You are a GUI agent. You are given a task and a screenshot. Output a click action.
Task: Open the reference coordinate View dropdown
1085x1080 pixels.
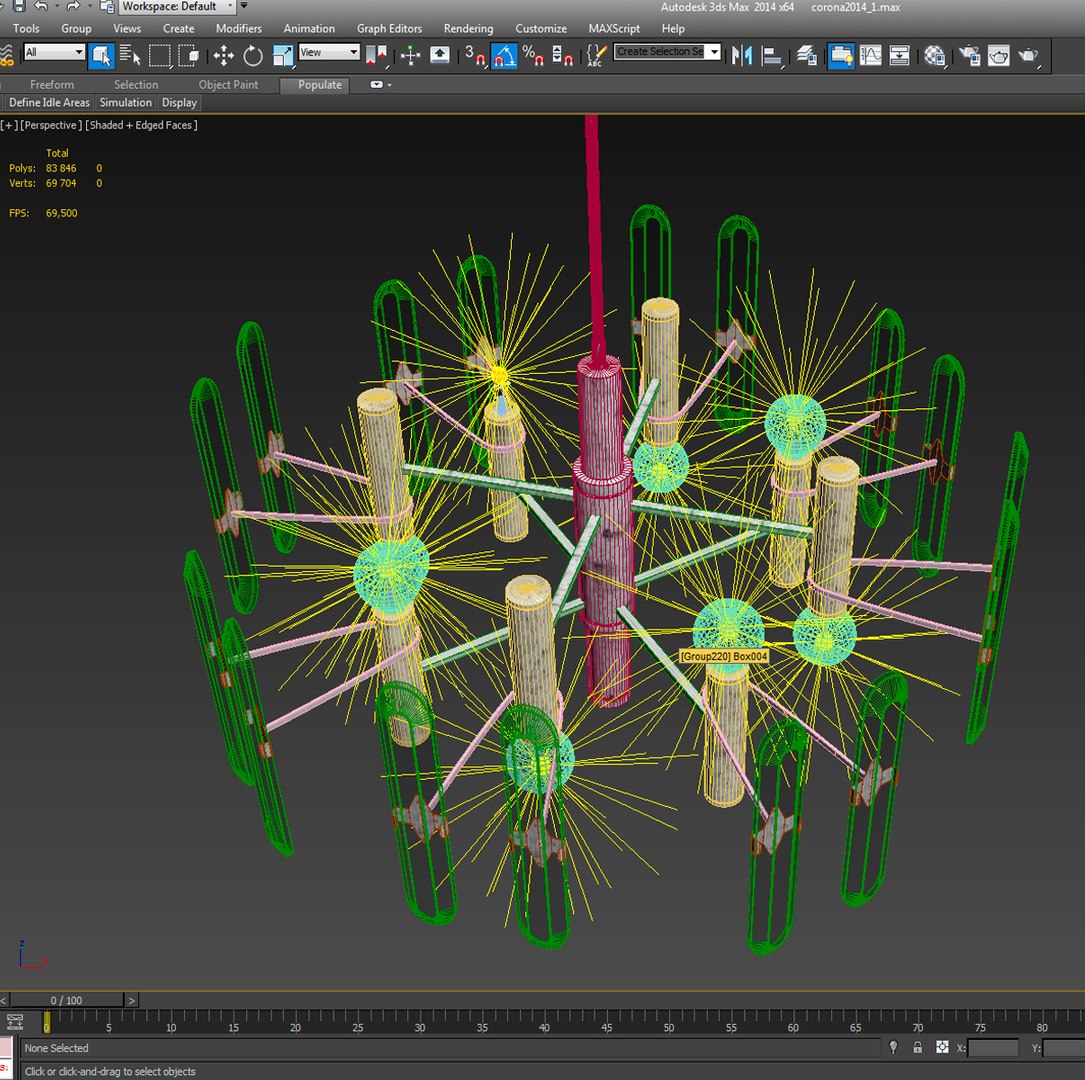[x=329, y=52]
